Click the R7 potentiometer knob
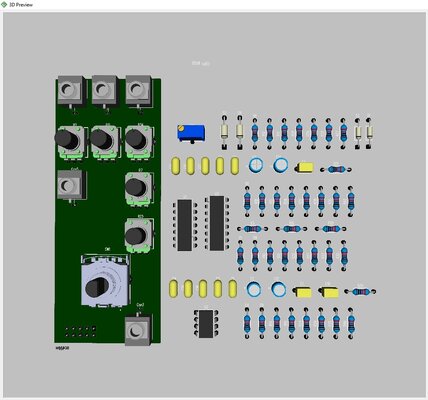The width and height of the screenshot is (428, 400). (x=139, y=188)
